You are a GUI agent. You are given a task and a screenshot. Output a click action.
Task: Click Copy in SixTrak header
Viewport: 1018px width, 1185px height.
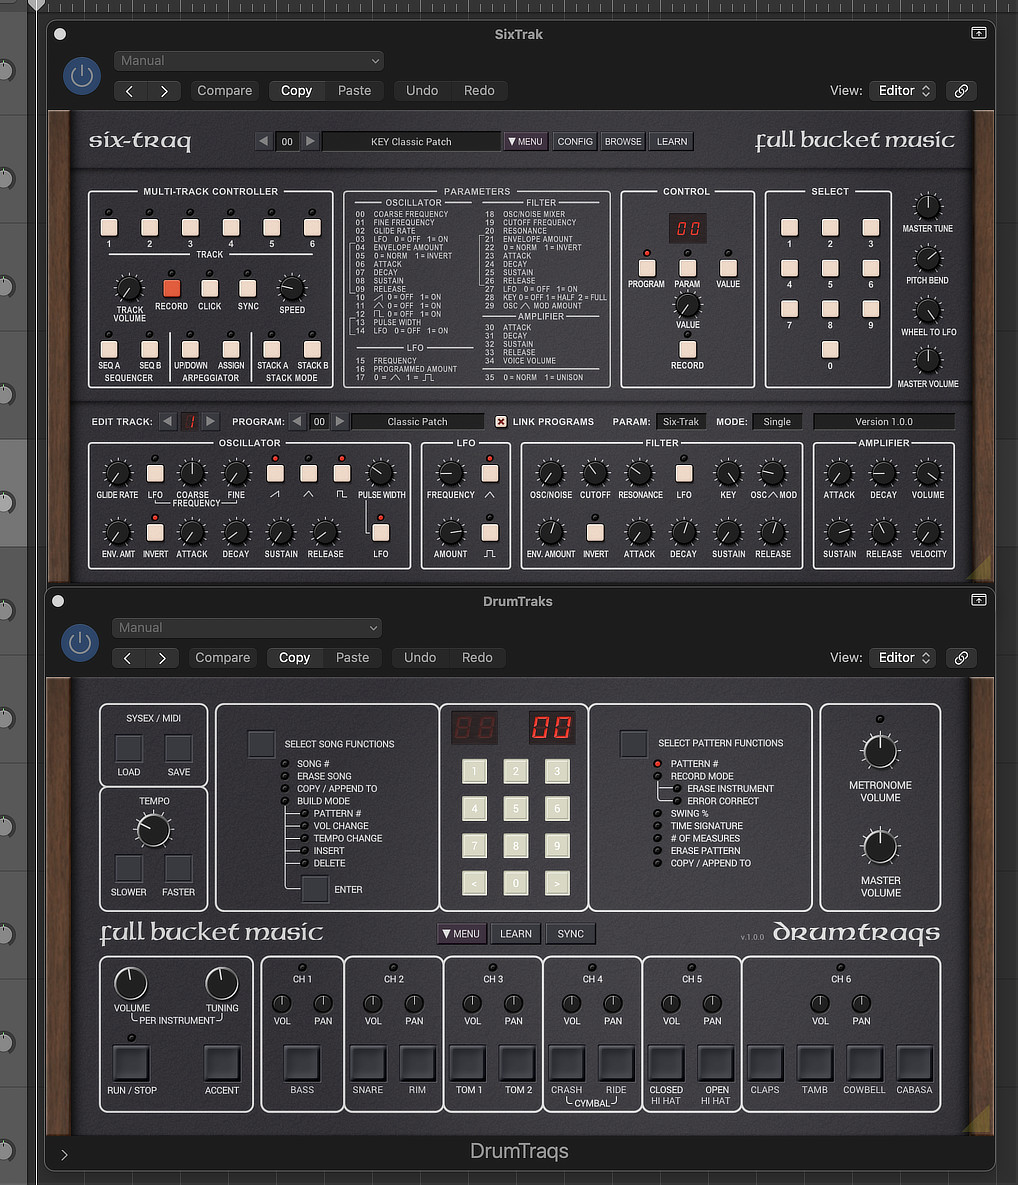click(296, 91)
